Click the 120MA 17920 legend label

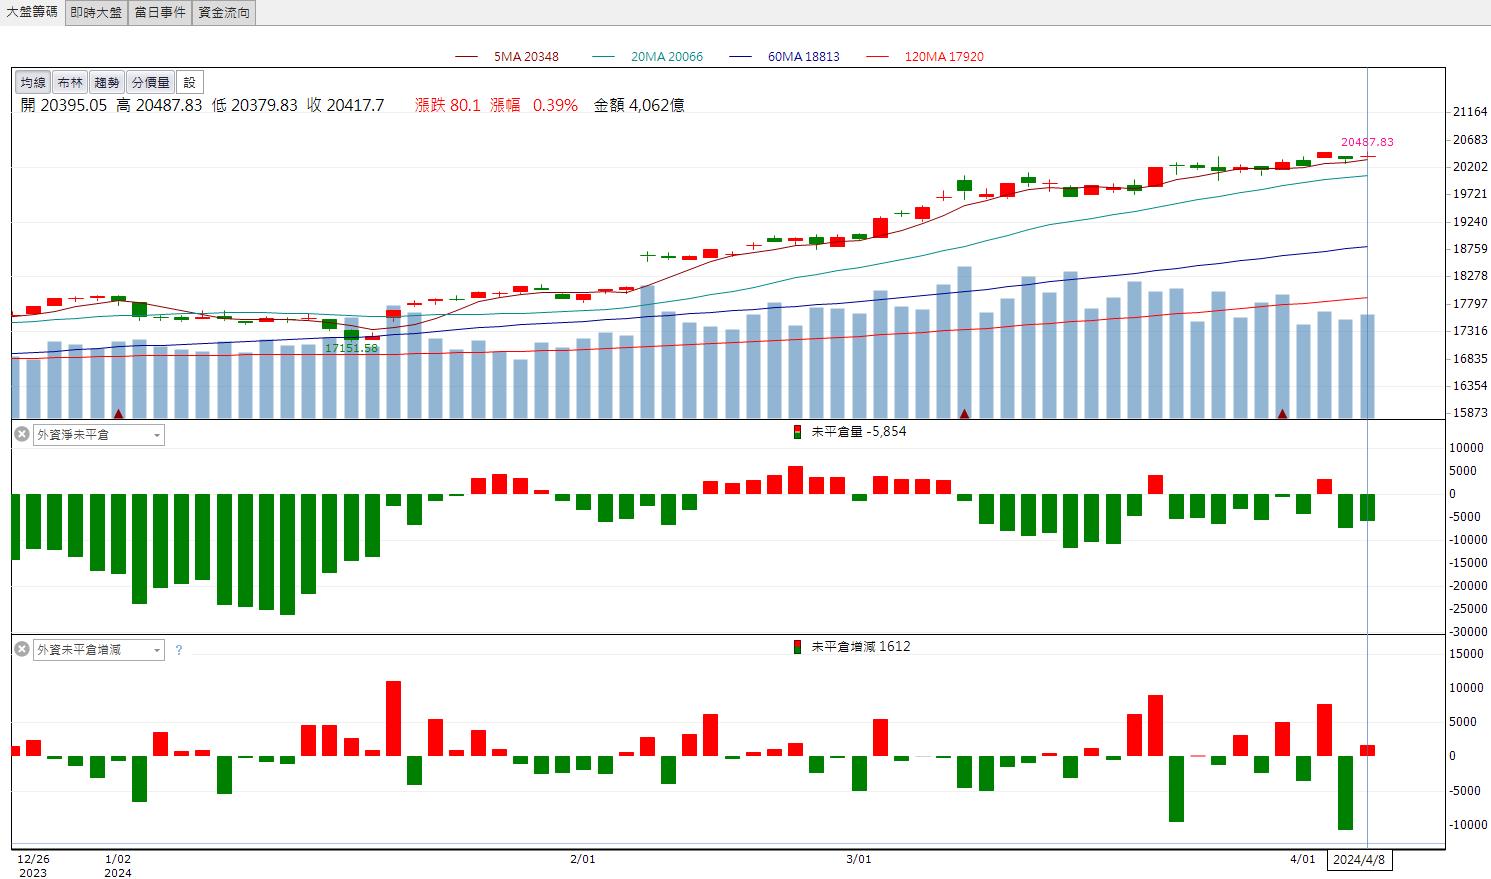point(944,57)
